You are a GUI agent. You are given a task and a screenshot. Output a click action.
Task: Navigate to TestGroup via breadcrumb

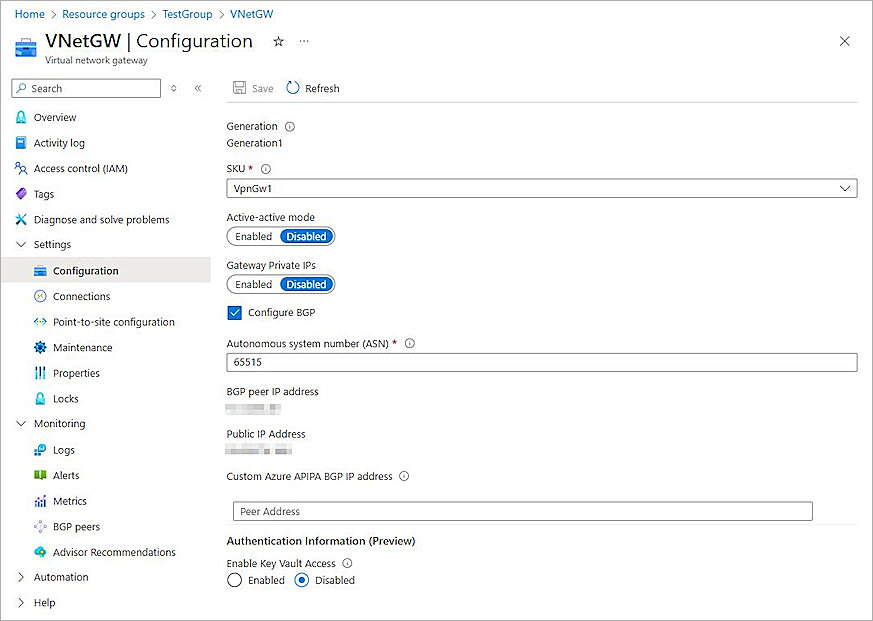[187, 13]
